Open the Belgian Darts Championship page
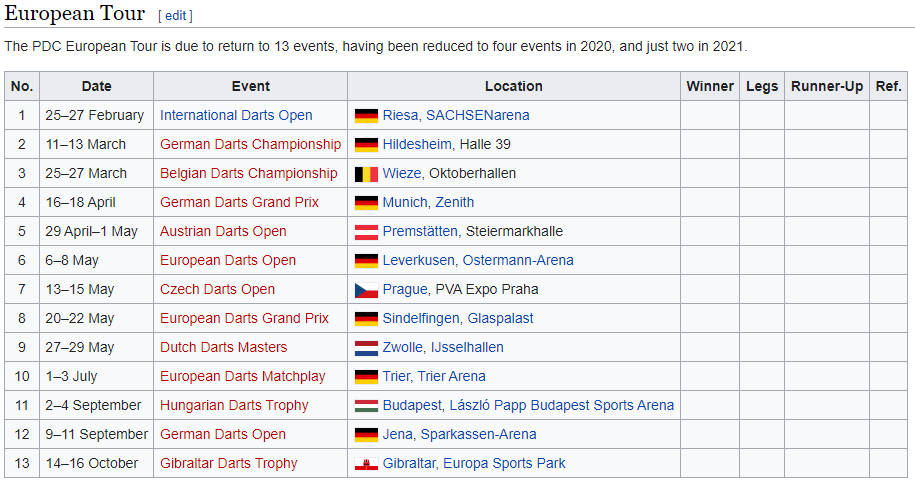This screenshot has height=488, width=915. pyautogui.click(x=249, y=173)
